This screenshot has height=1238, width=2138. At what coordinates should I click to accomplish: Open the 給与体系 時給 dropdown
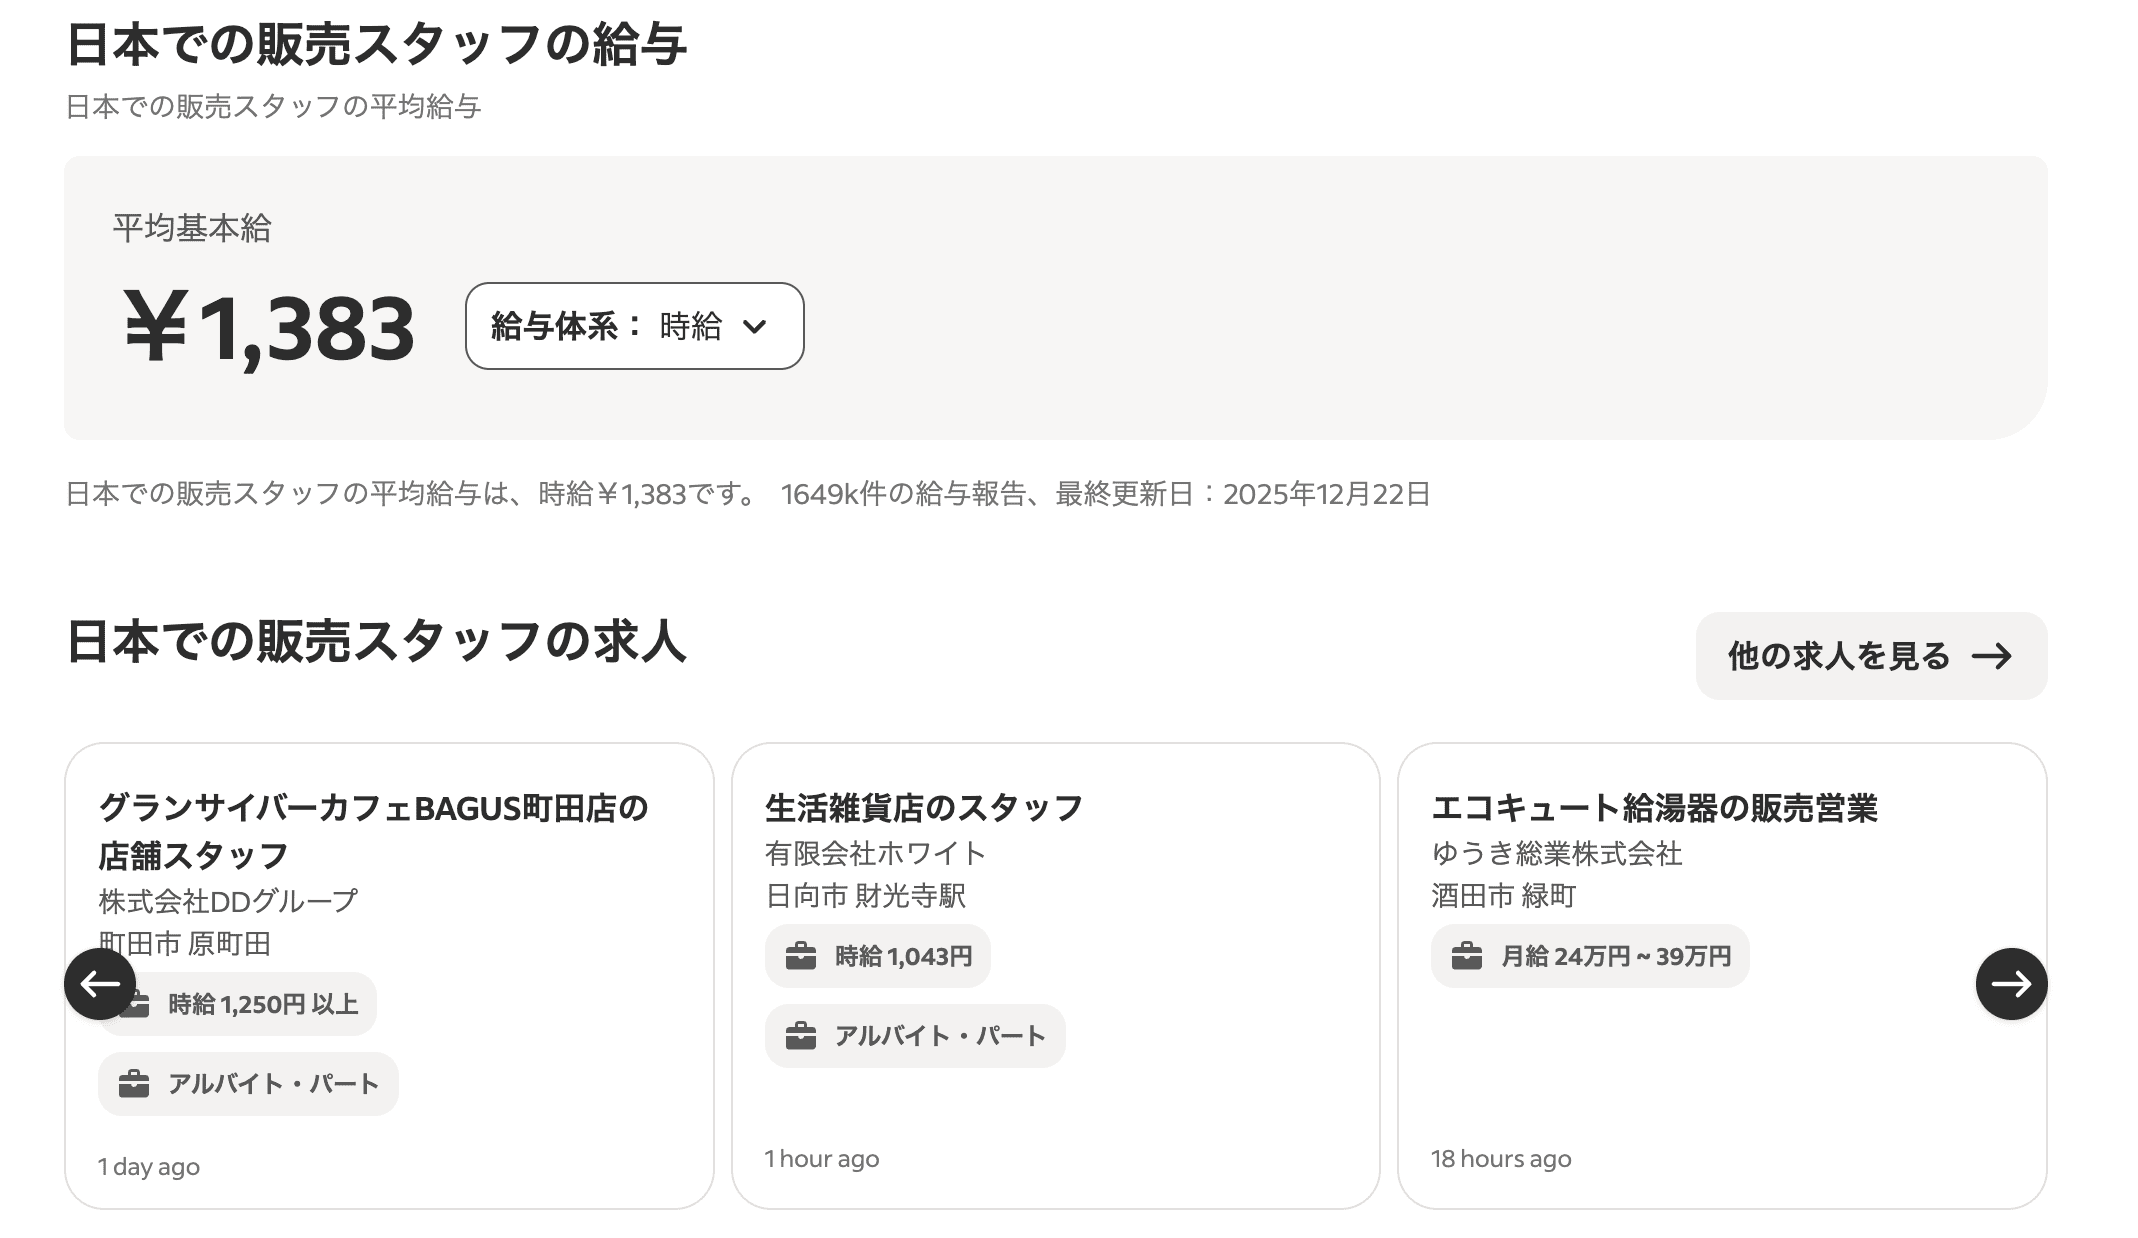[634, 326]
